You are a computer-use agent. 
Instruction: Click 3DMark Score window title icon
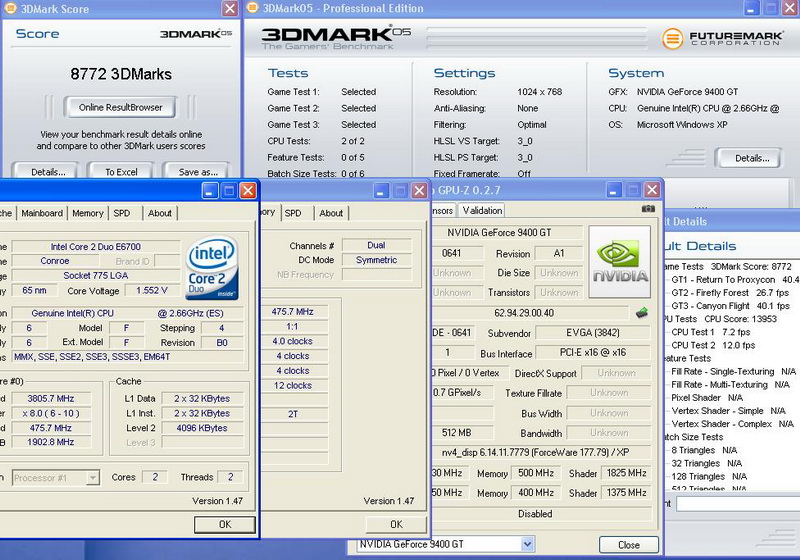pyautogui.click(x=10, y=8)
